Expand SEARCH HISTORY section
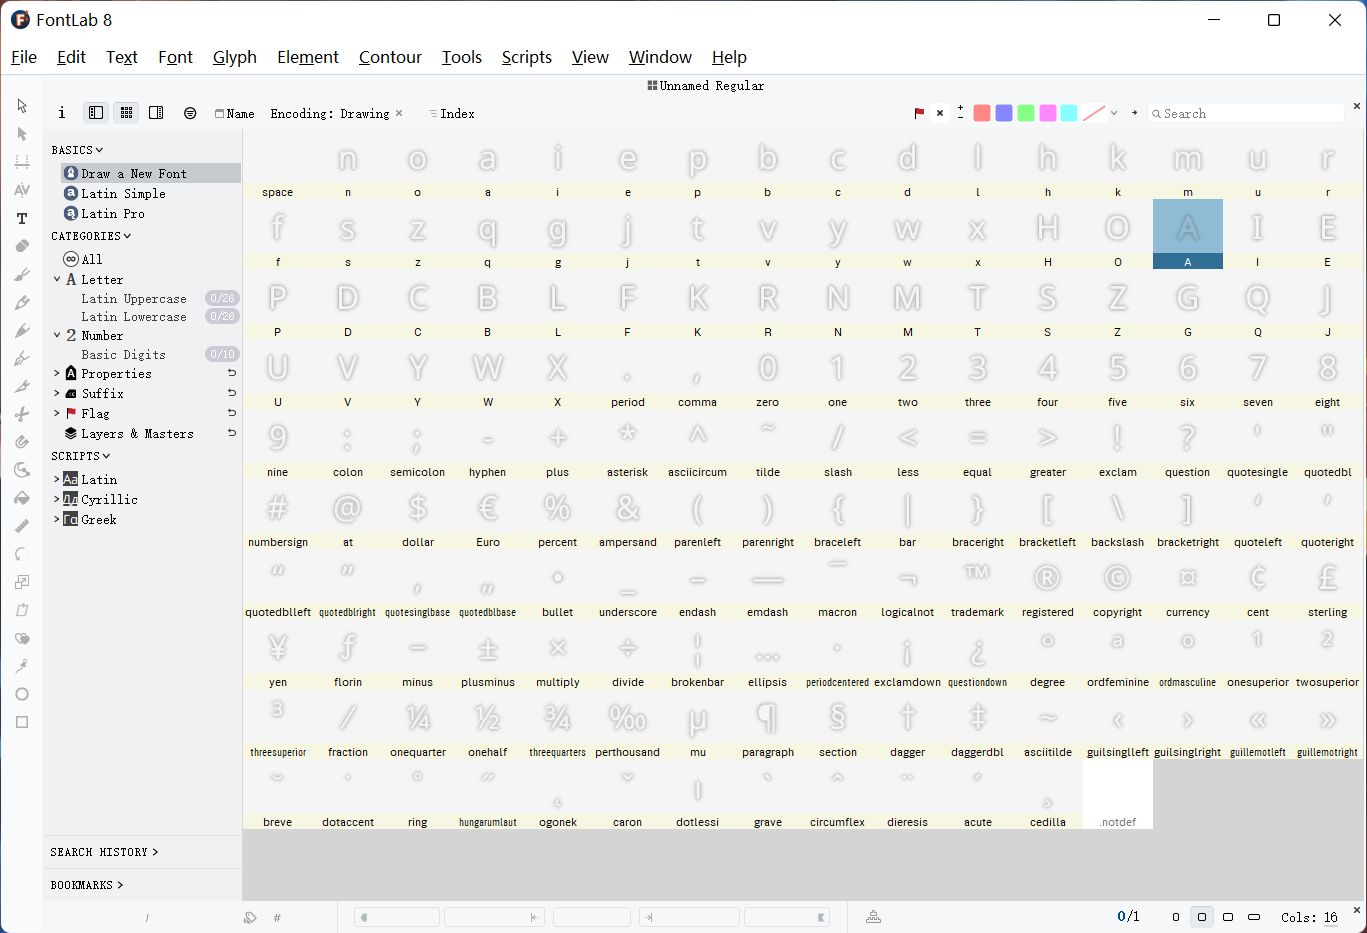 pos(105,852)
